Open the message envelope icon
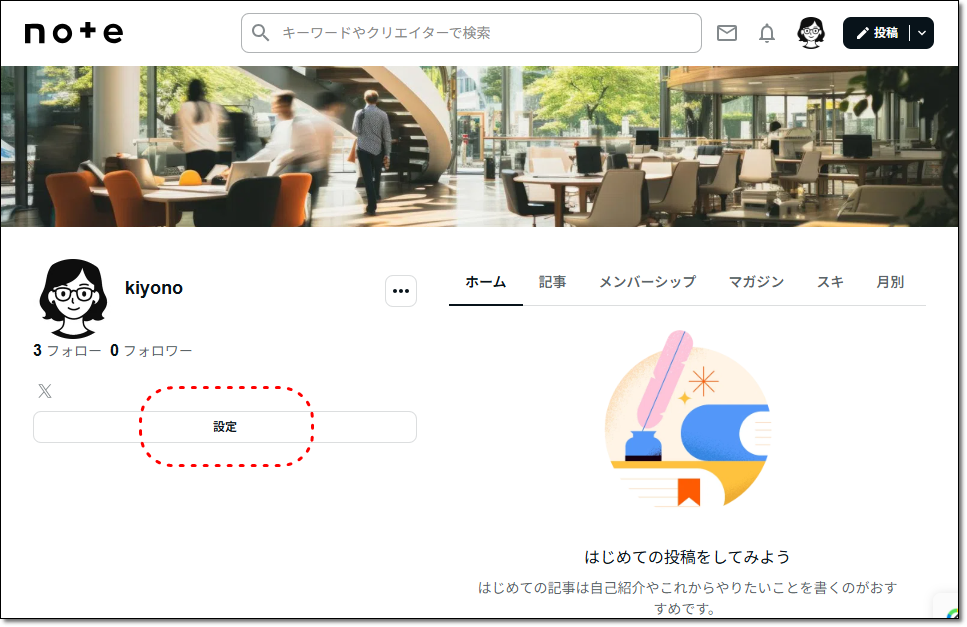 point(727,32)
